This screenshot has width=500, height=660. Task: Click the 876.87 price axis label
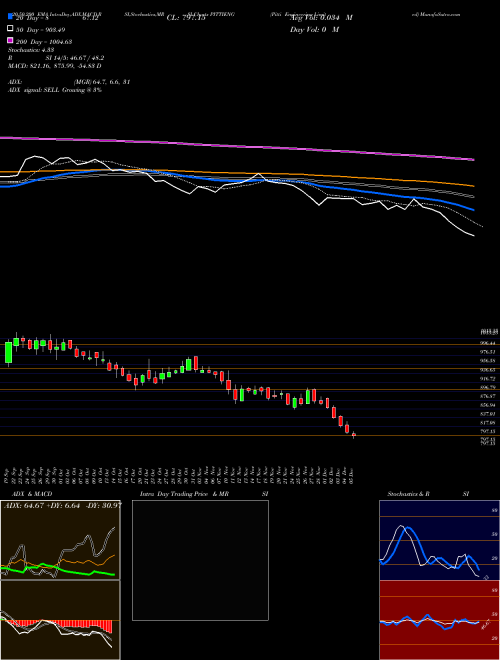click(487, 396)
